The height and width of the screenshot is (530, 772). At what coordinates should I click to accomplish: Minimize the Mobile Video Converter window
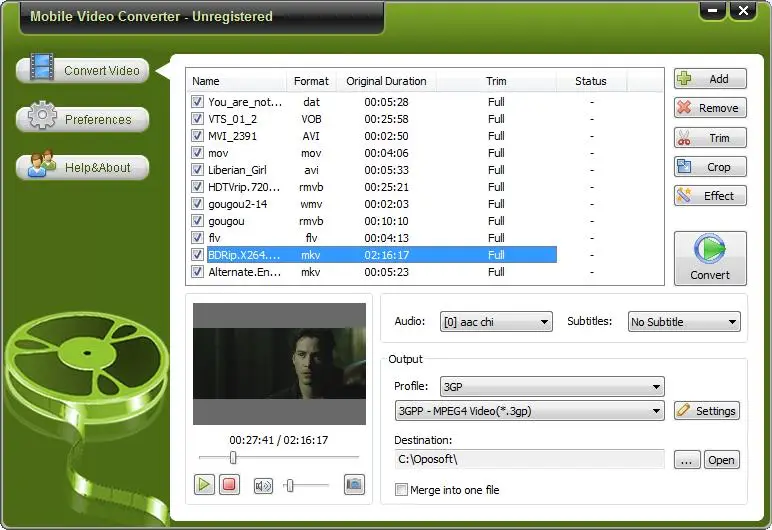712,10
